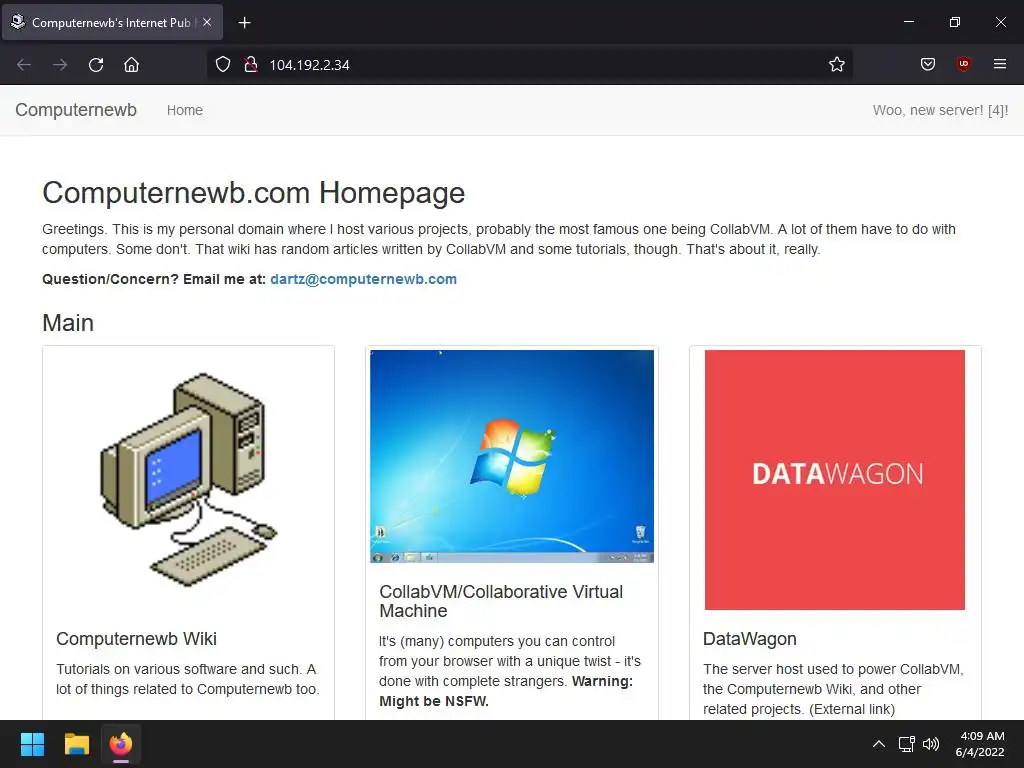Click the Windows 7 desktop thumbnail

pos(512,456)
